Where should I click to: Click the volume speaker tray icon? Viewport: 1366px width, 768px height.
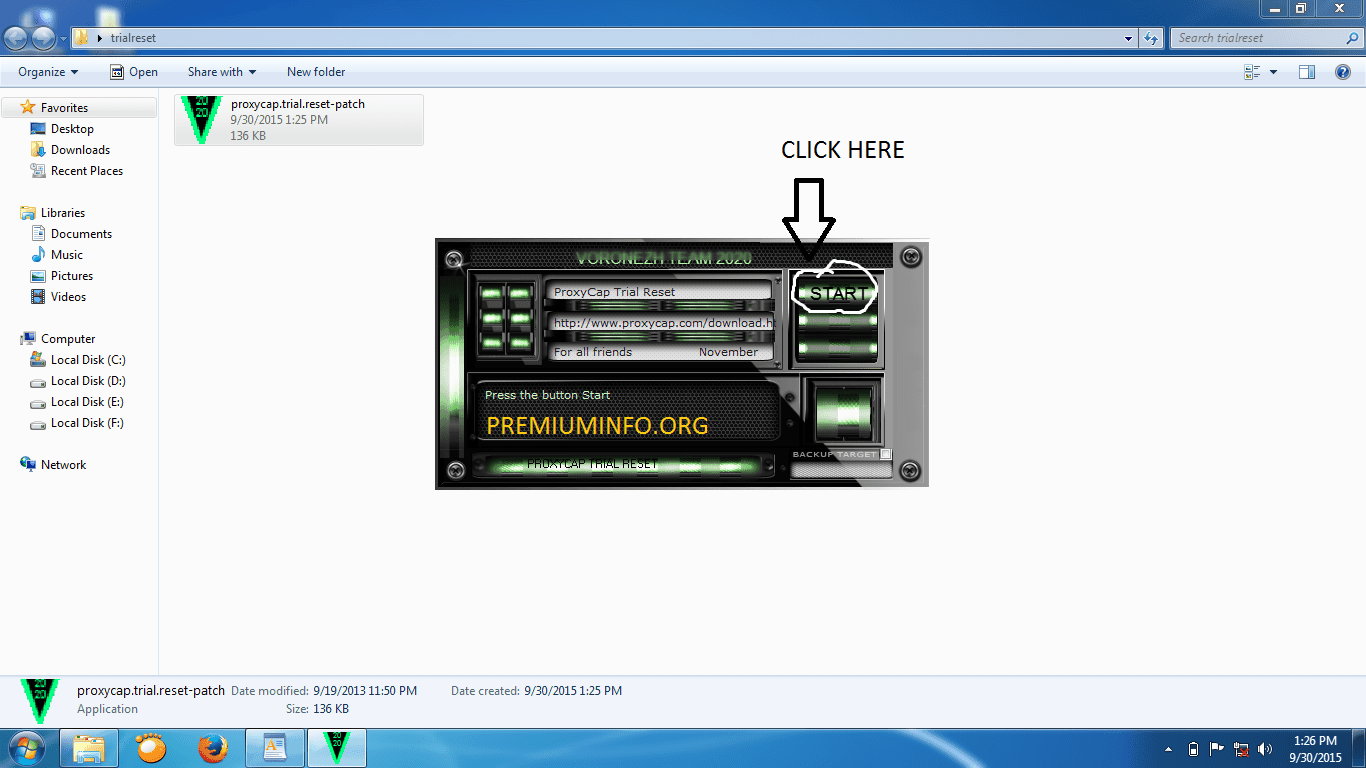(x=1265, y=749)
